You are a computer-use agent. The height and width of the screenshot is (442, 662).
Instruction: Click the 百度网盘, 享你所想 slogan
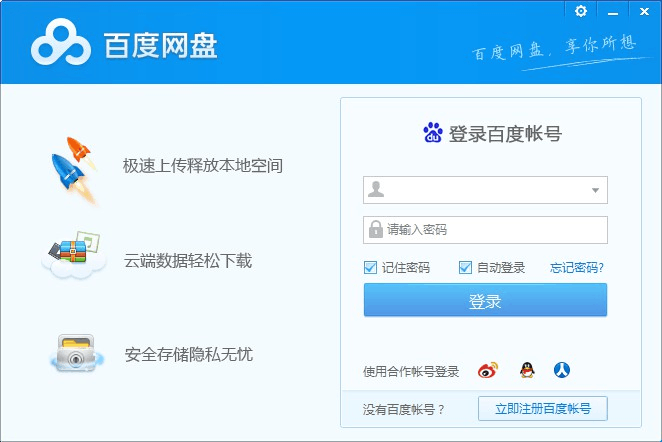[554, 49]
